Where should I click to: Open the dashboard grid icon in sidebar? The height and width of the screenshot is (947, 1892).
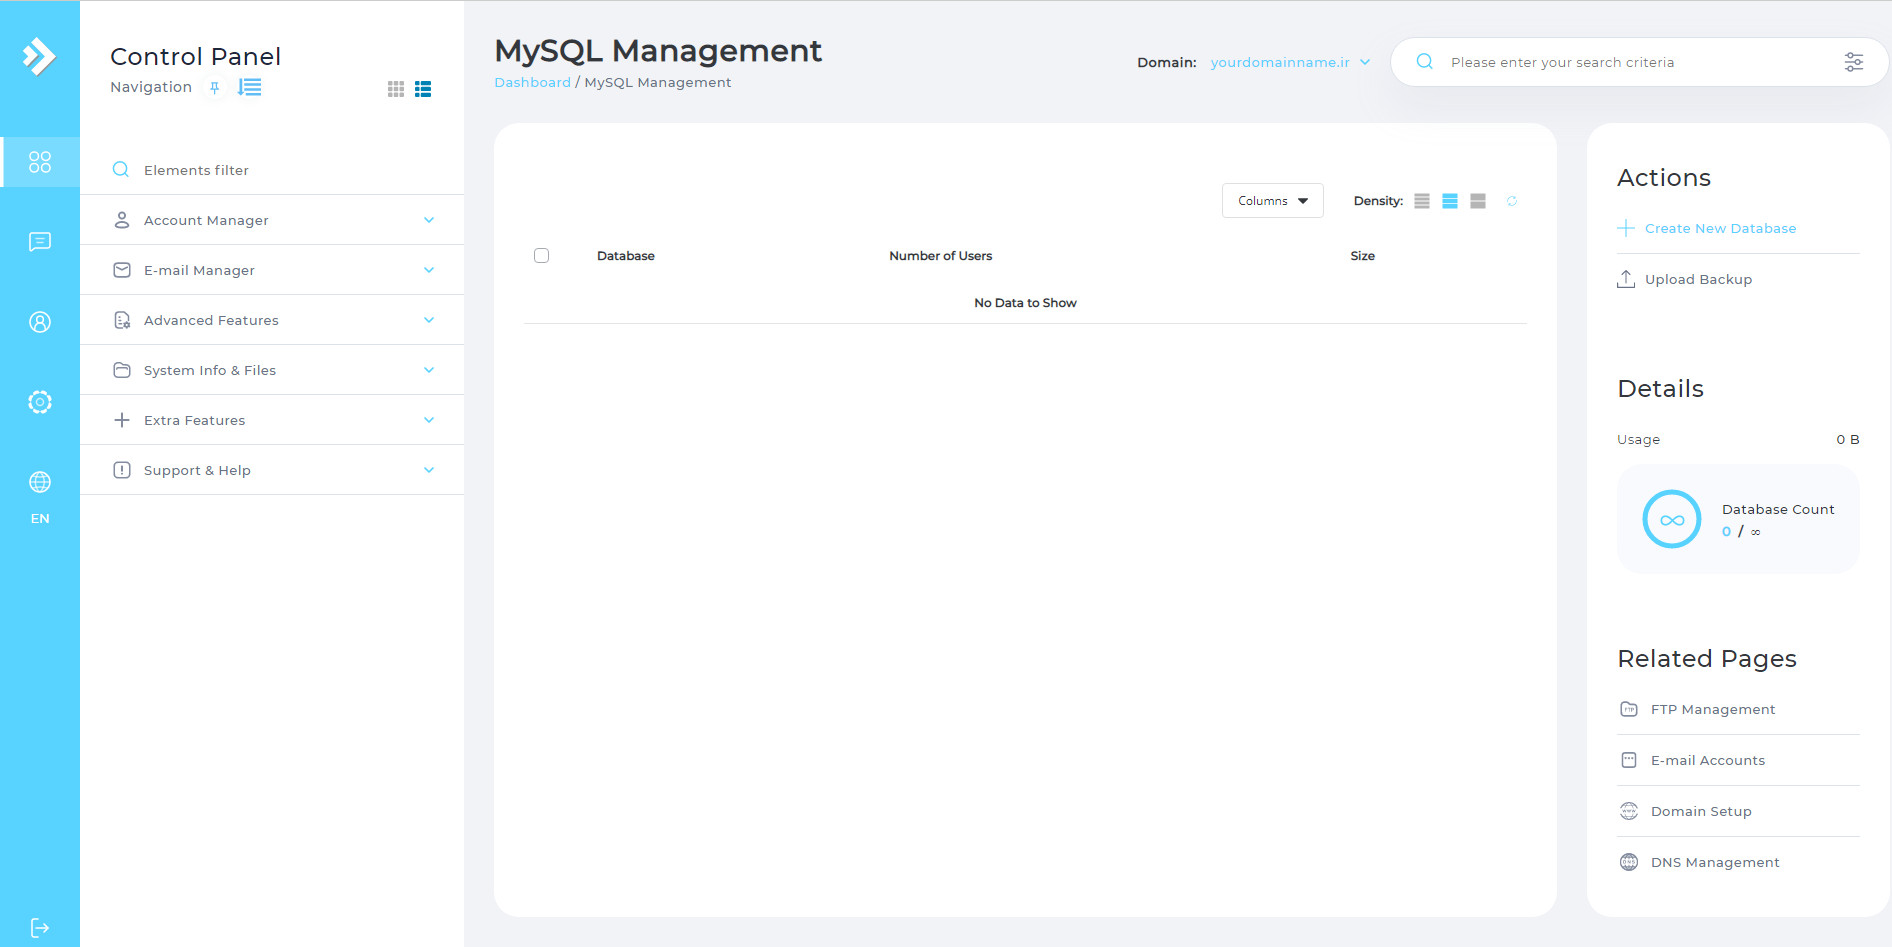pos(40,162)
